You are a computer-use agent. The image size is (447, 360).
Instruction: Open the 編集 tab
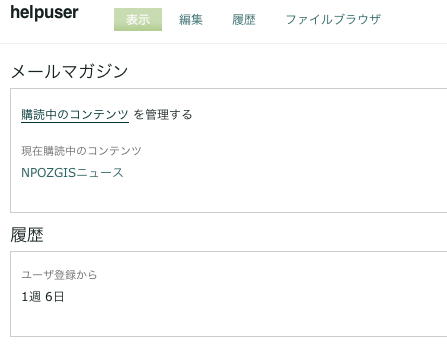tap(191, 19)
